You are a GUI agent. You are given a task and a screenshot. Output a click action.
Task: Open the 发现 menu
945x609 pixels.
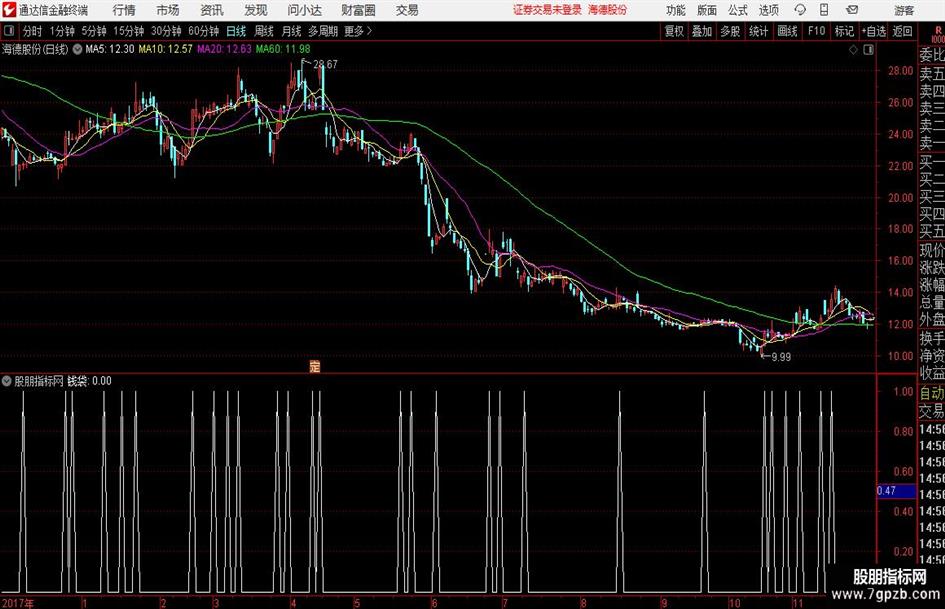(x=256, y=10)
